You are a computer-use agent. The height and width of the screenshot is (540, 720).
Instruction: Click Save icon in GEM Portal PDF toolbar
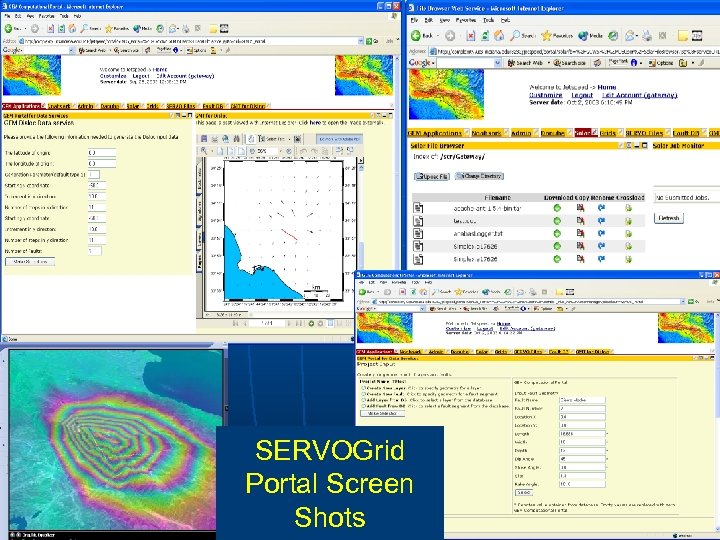[204, 138]
